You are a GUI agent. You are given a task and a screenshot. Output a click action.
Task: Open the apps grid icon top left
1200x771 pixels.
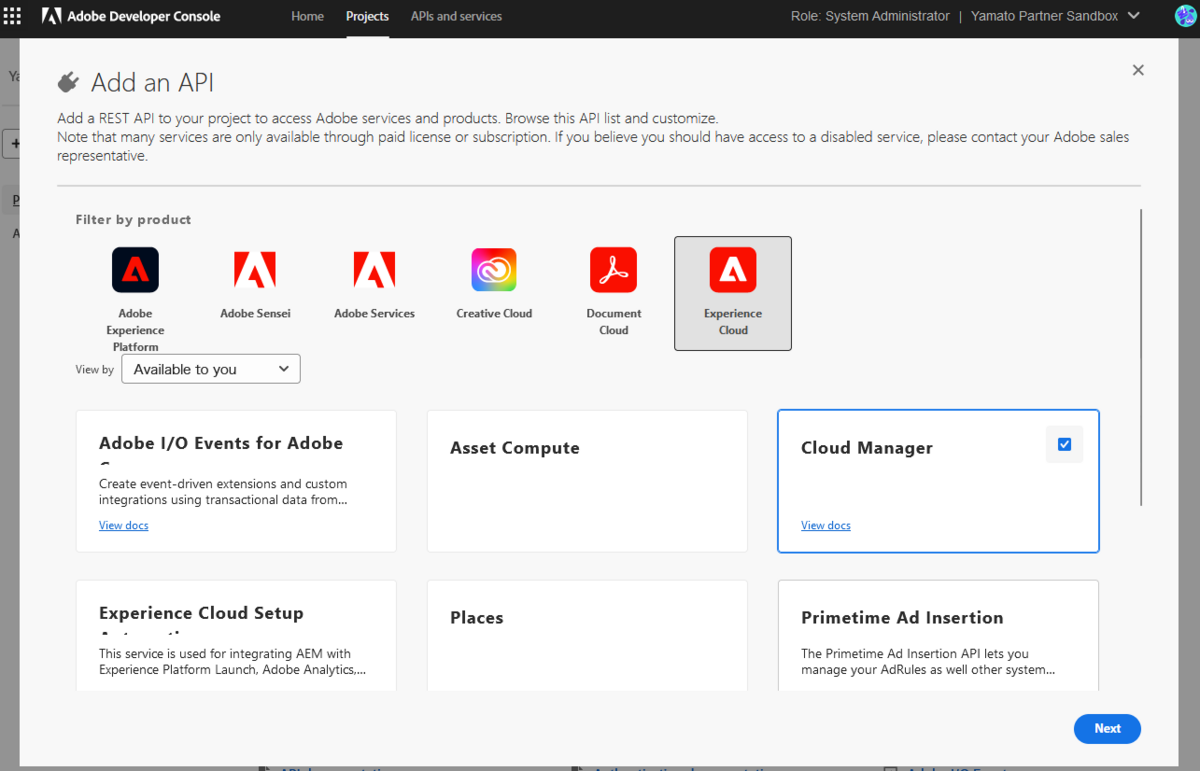(12, 16)
